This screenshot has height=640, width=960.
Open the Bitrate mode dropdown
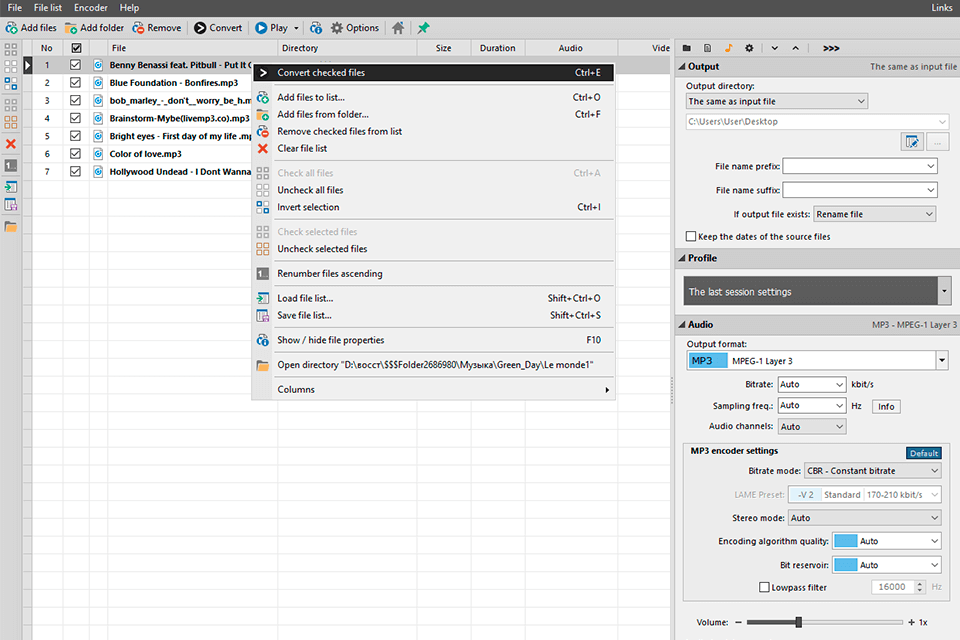pyautogui.click(x=872, y=470)
